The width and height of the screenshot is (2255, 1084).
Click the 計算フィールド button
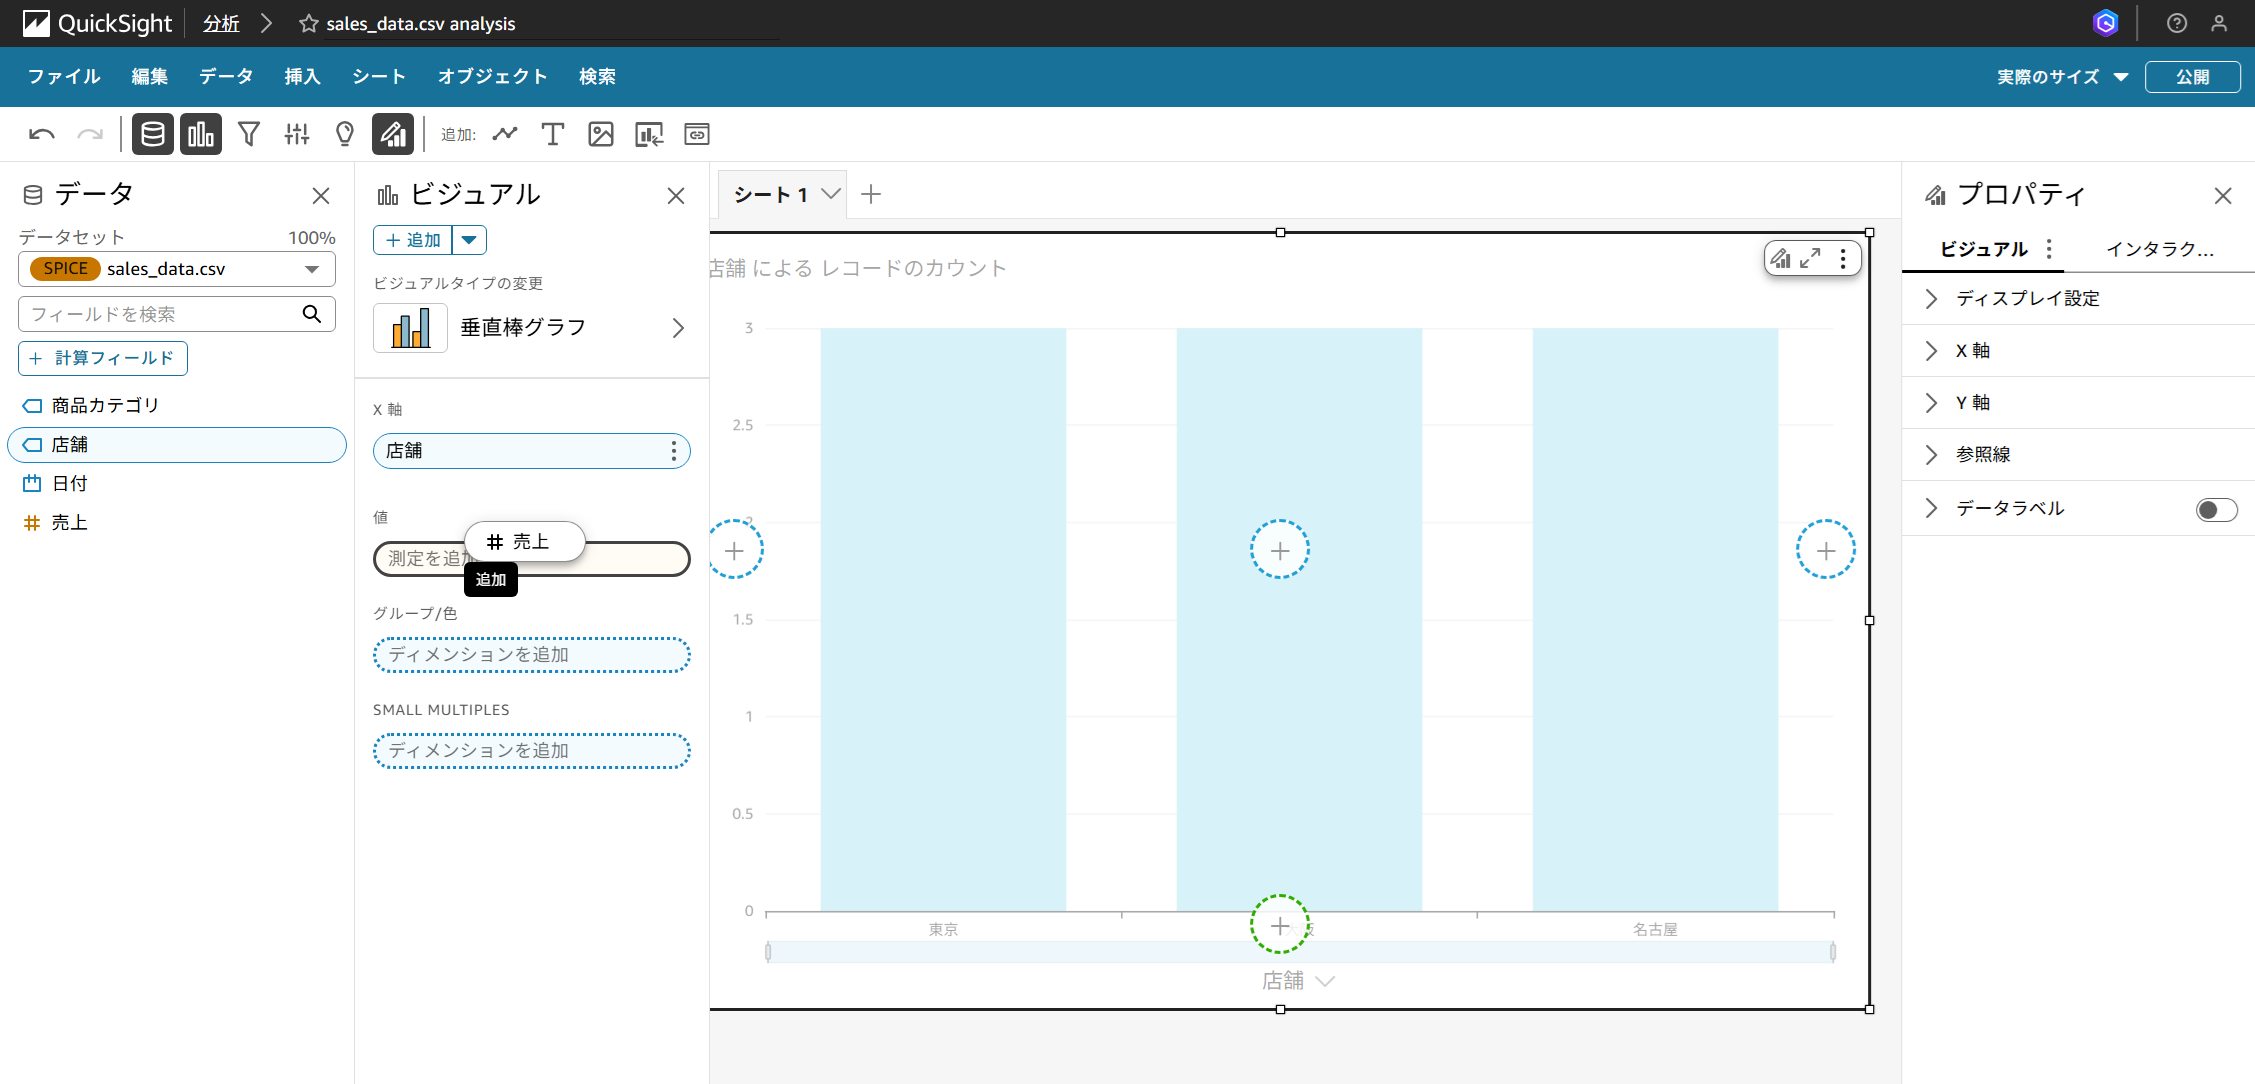point(103,358)
